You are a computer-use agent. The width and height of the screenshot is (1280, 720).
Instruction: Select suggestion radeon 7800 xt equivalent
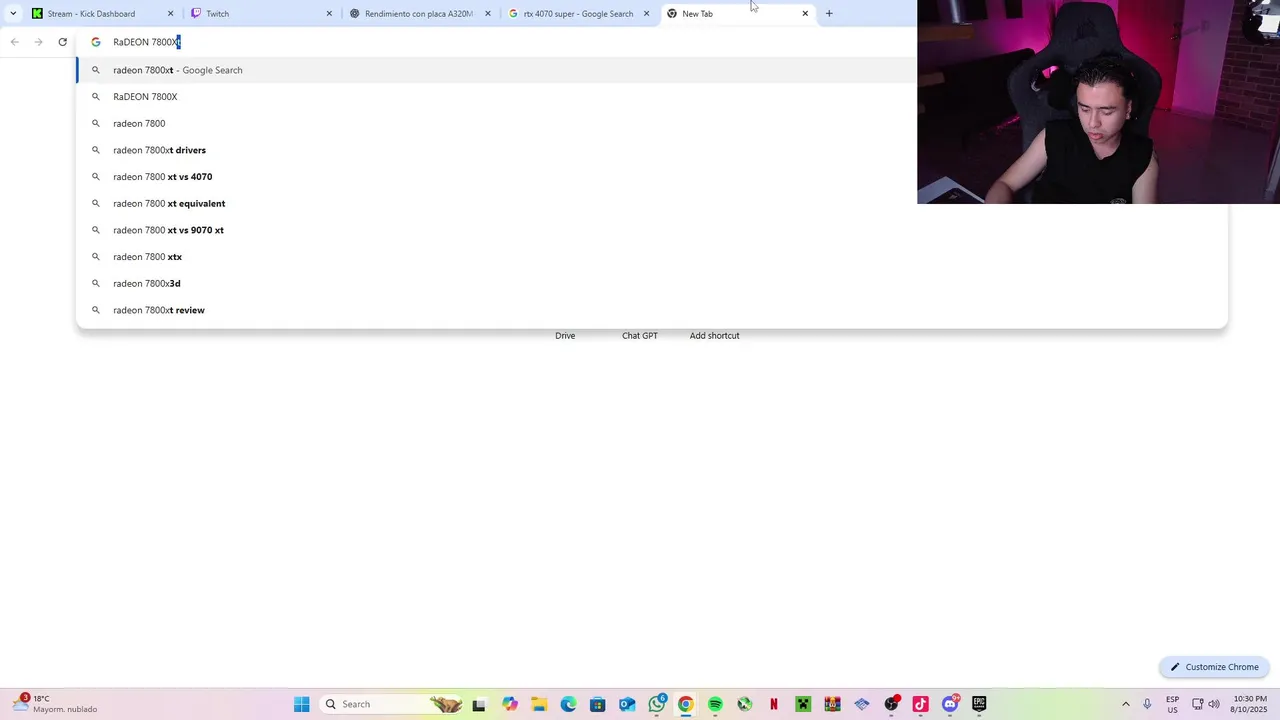651,203
